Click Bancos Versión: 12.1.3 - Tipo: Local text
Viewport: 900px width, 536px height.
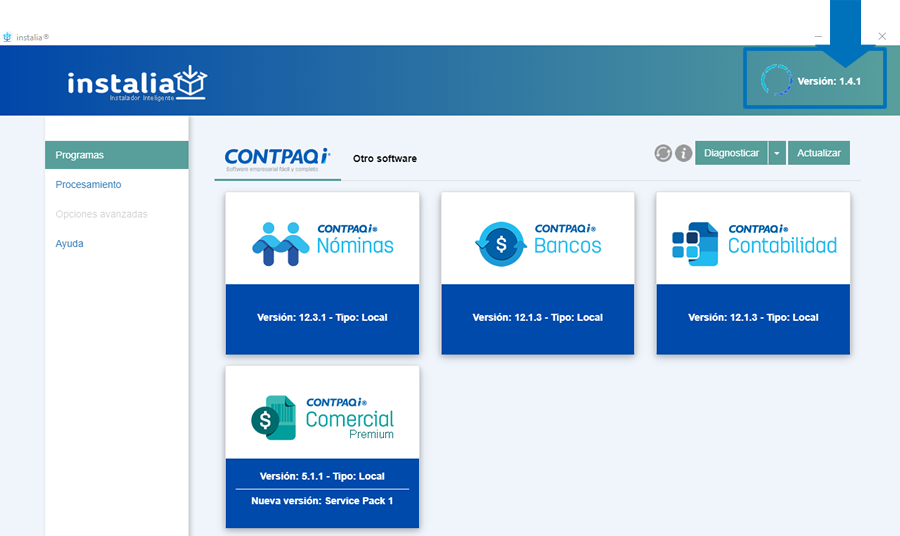point(538,317)
